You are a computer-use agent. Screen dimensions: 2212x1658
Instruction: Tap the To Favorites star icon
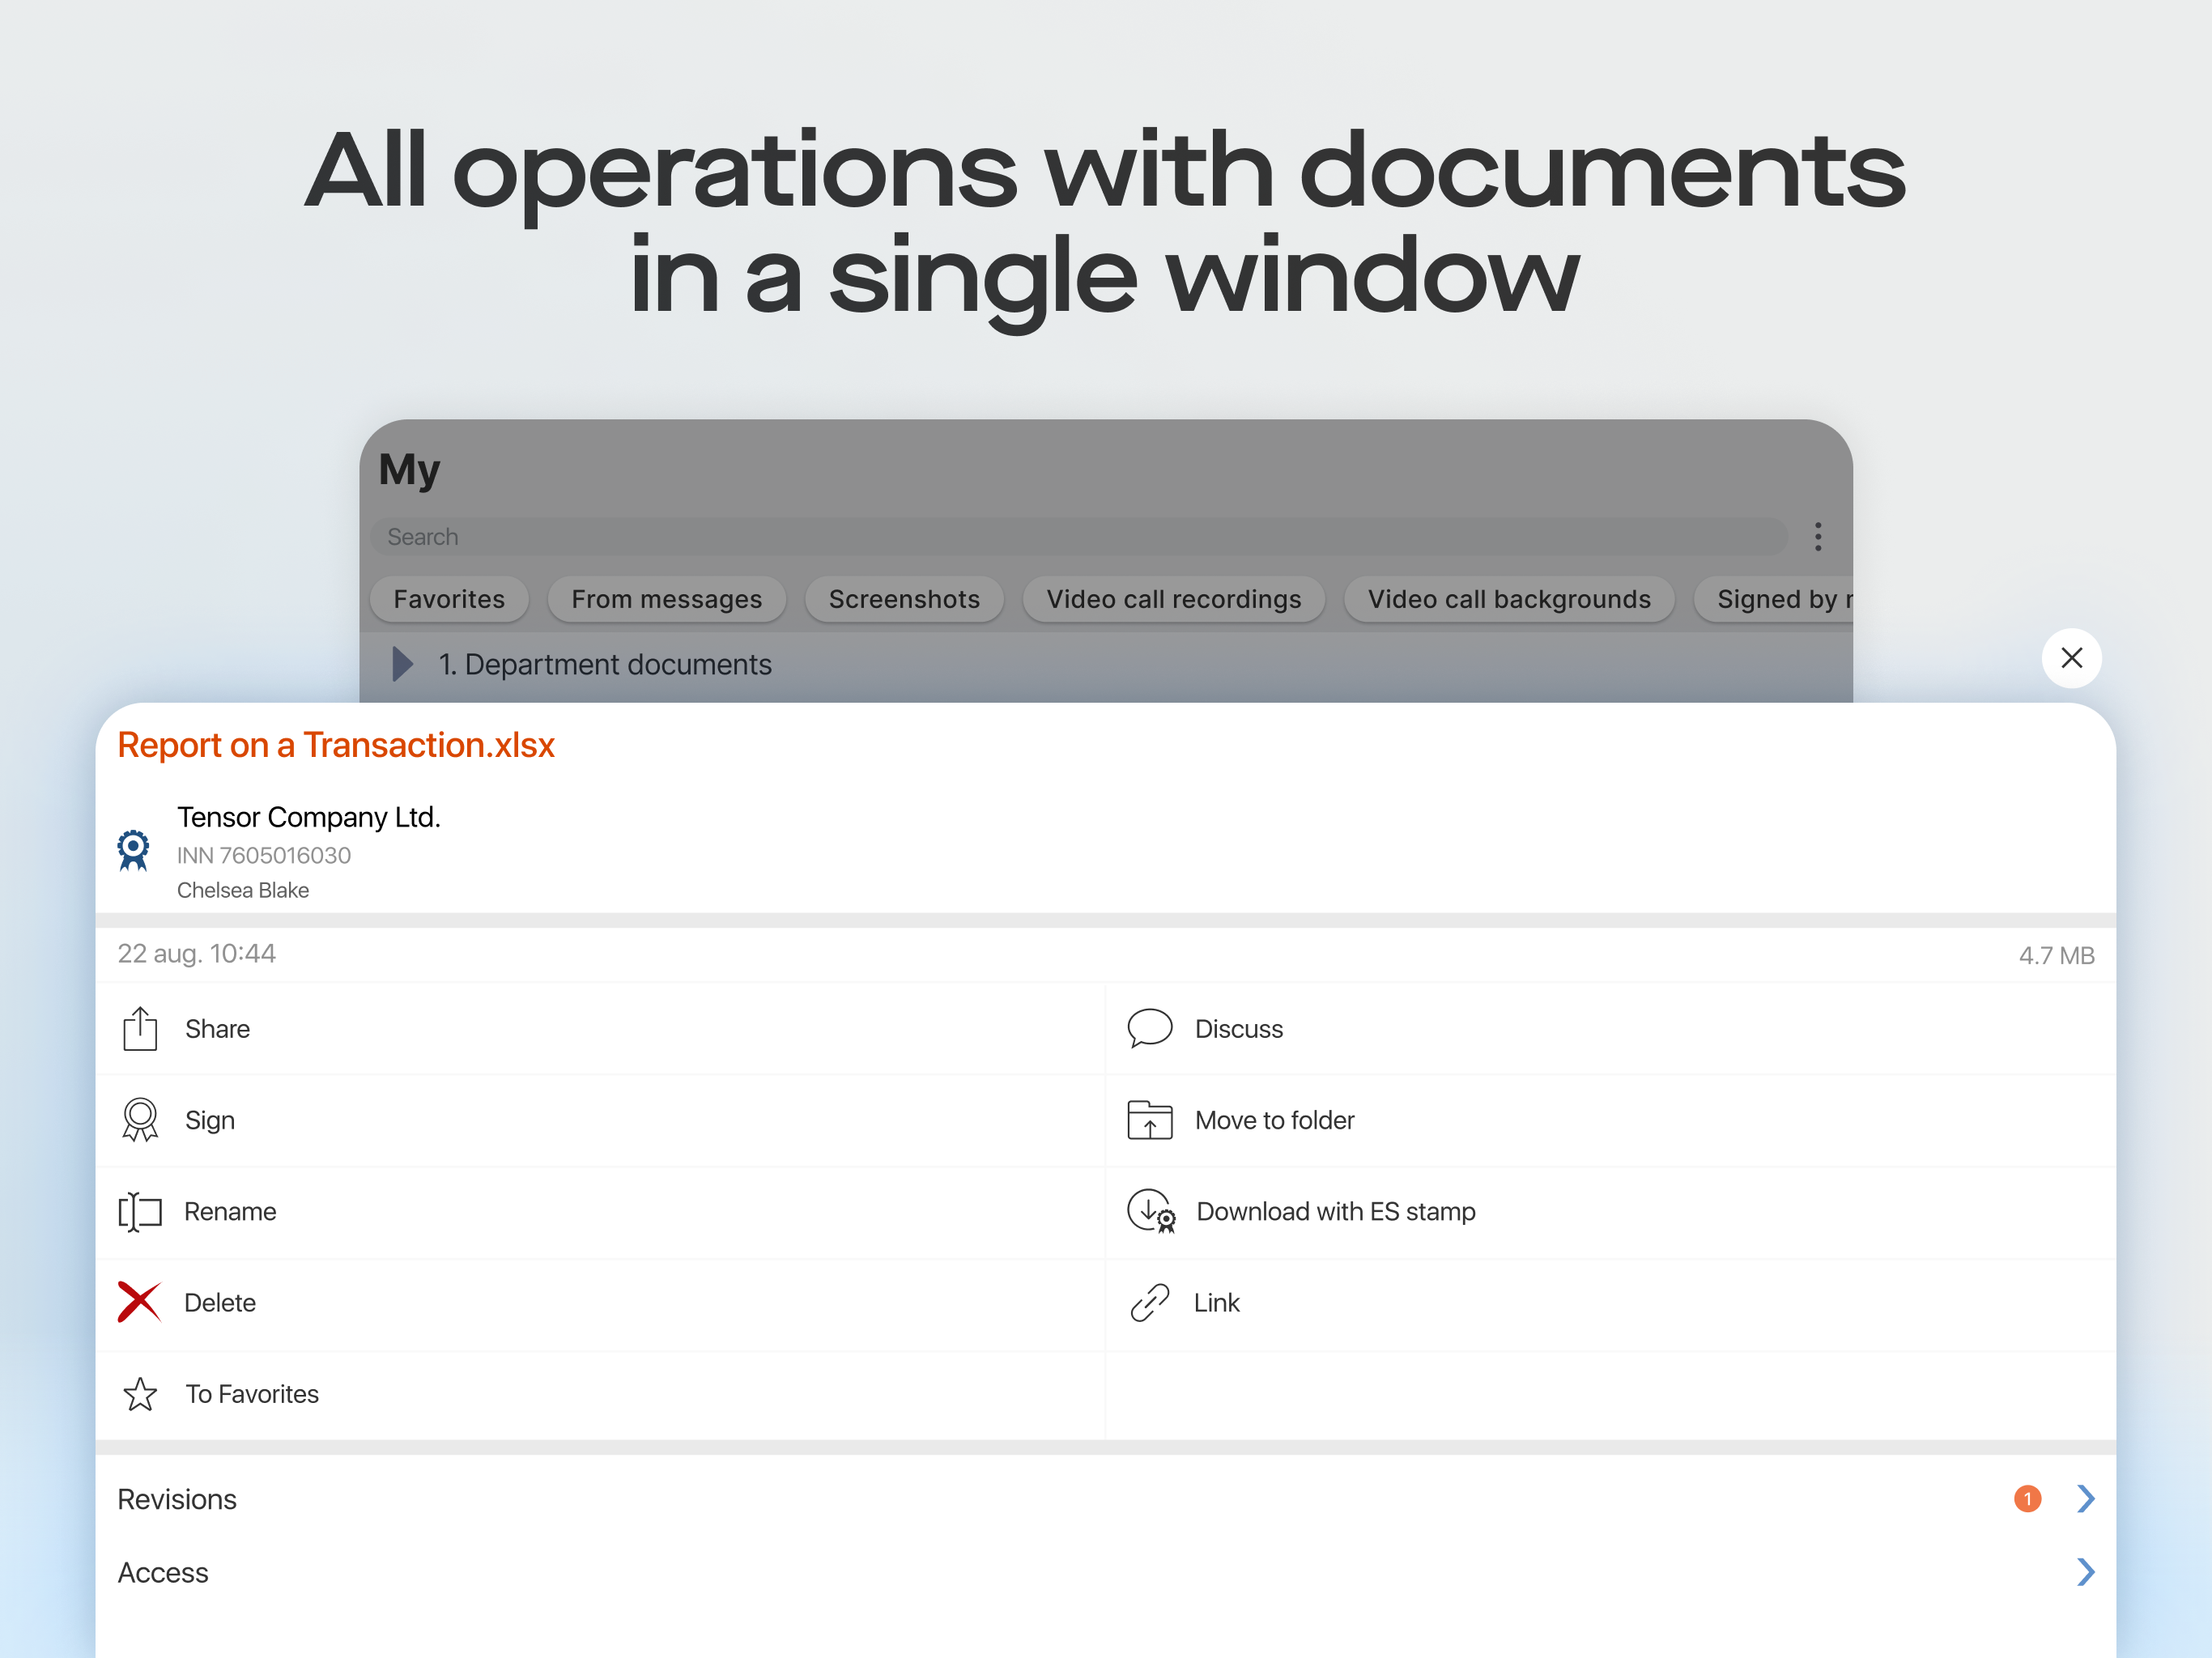pos(140,1394)
